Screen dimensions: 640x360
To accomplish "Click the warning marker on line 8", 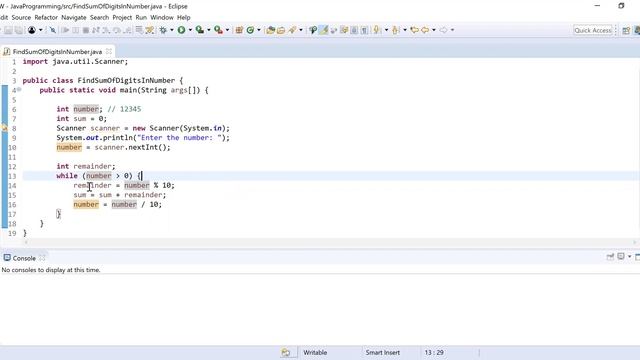I will click(4, 128).
